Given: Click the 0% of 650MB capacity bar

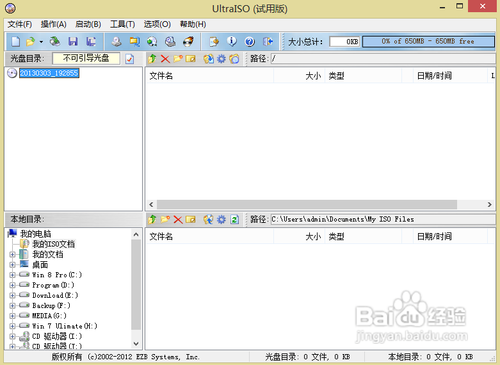Looking at the screenshot, I should [428, 42].
